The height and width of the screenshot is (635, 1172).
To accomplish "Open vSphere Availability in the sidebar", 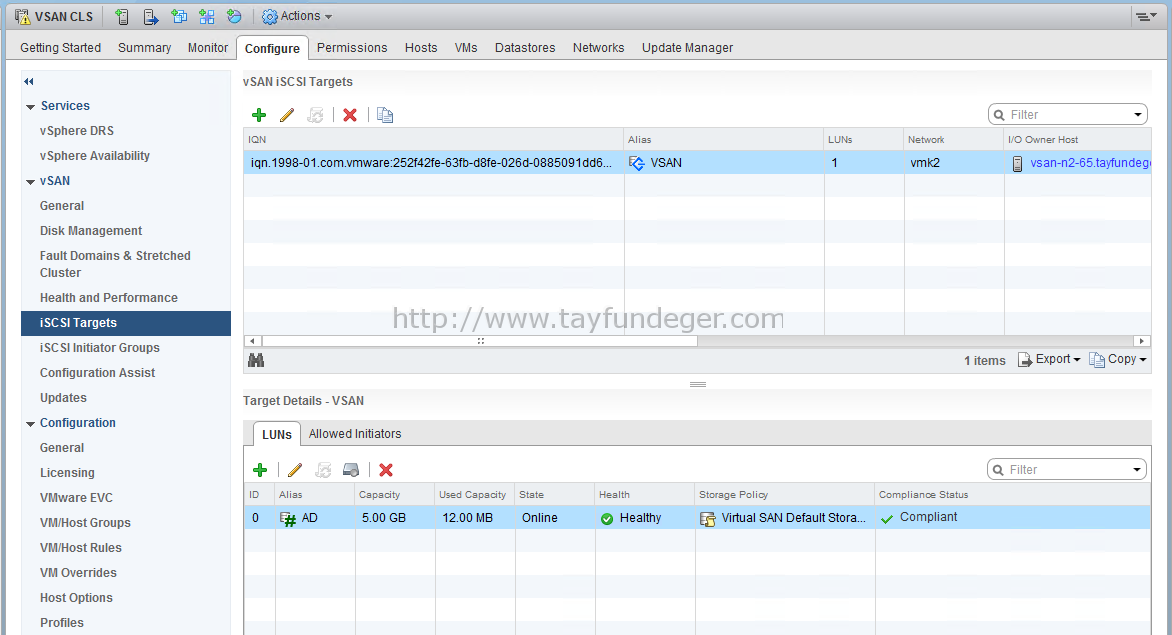I will point(95,155).
